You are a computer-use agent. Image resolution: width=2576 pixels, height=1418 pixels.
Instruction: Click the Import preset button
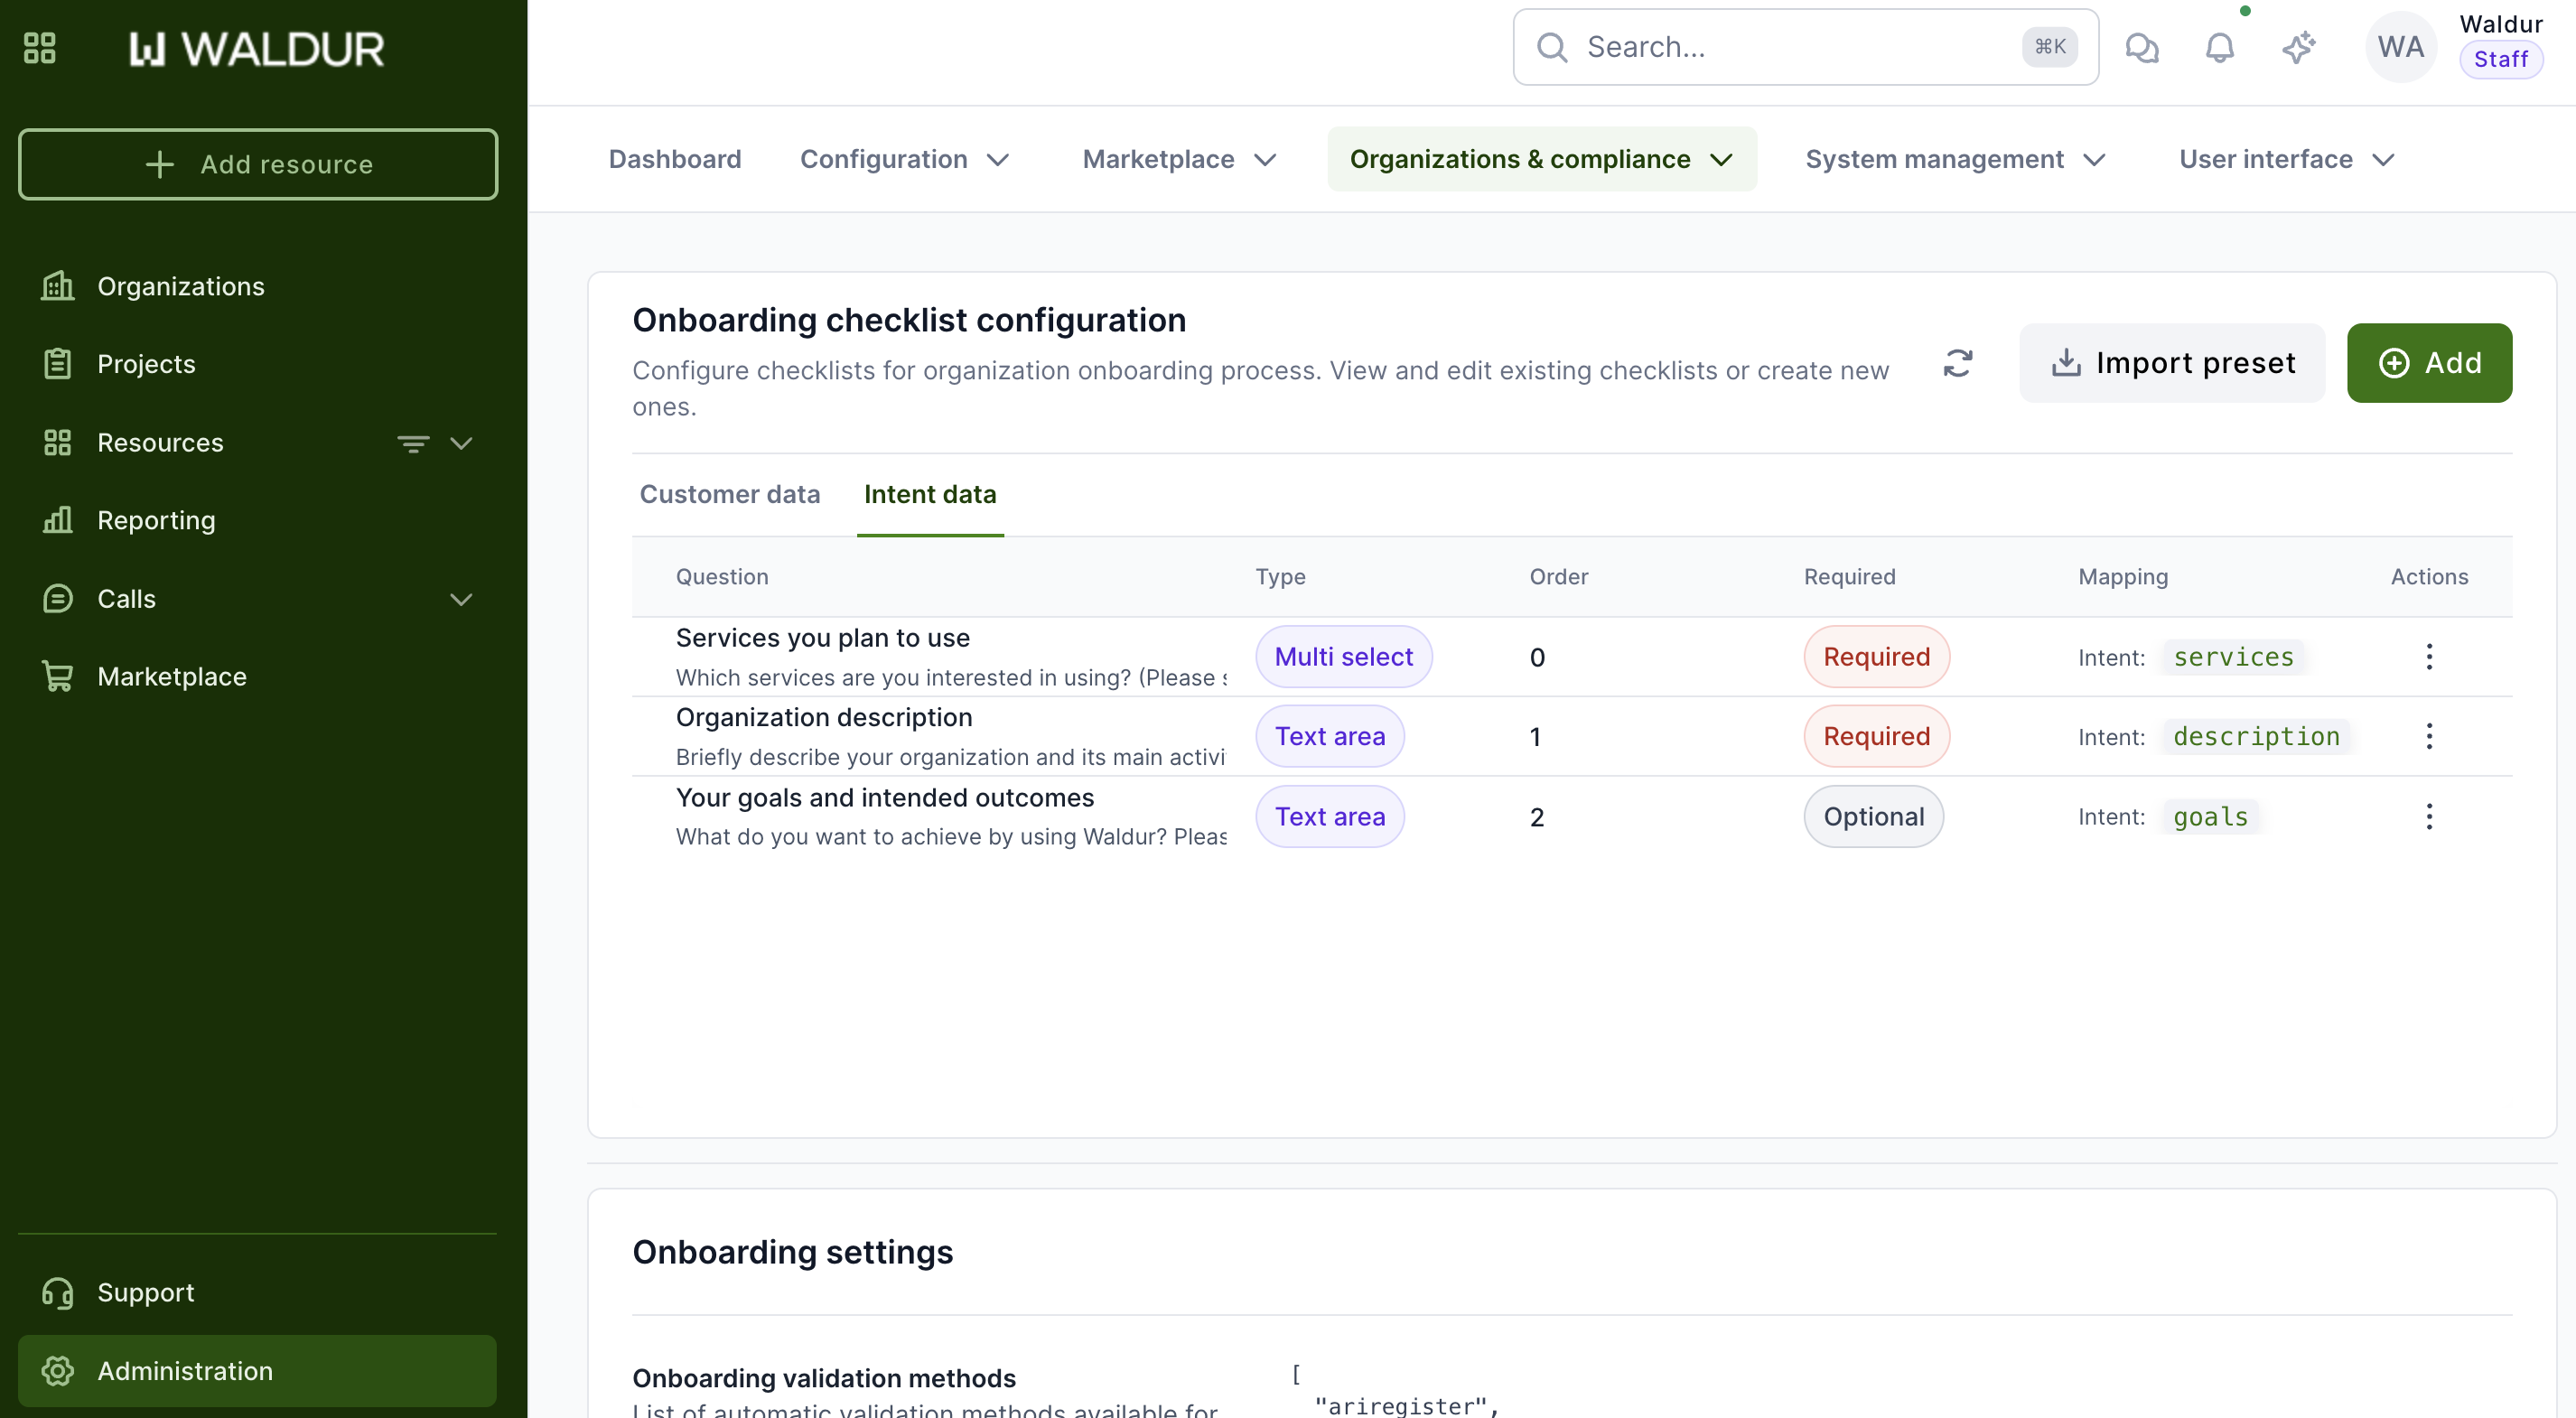(2171, 363)
